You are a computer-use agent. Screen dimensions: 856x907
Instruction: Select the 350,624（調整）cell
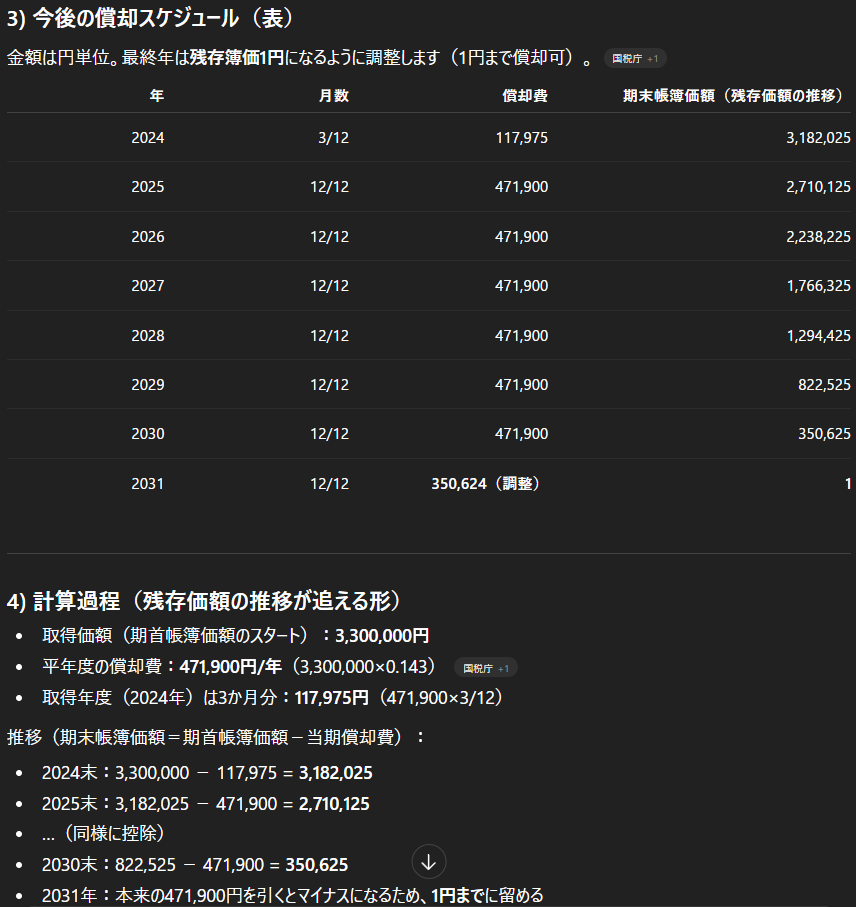point(486,483)
